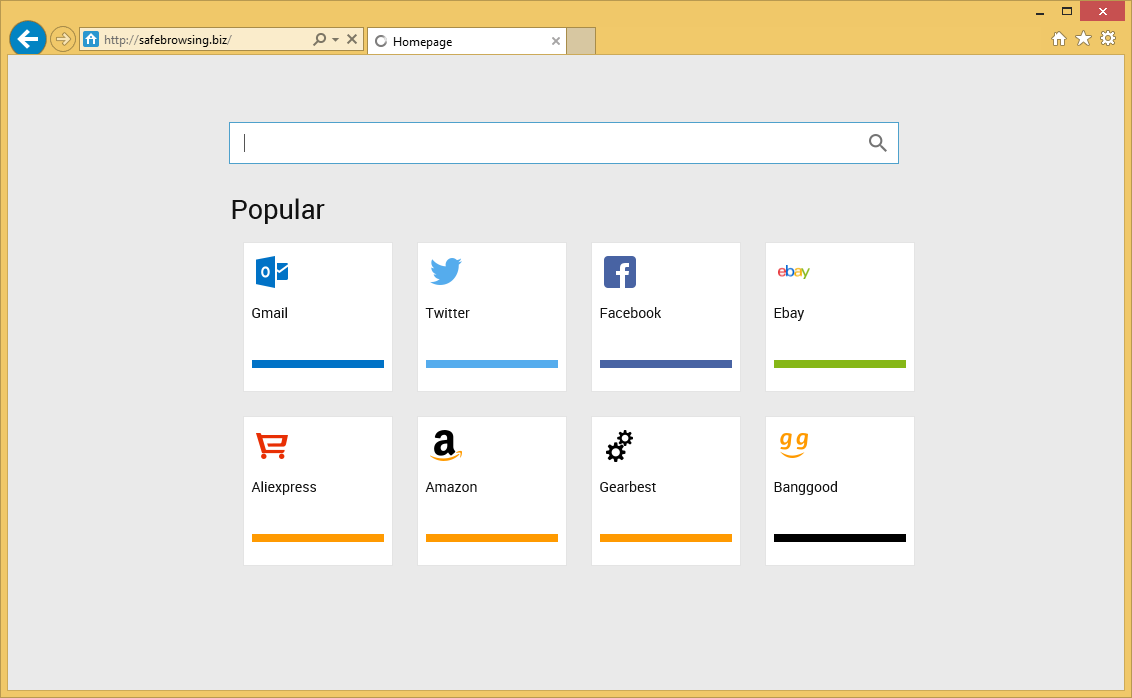Open the Aliexpress link

(x=284, y=487)
